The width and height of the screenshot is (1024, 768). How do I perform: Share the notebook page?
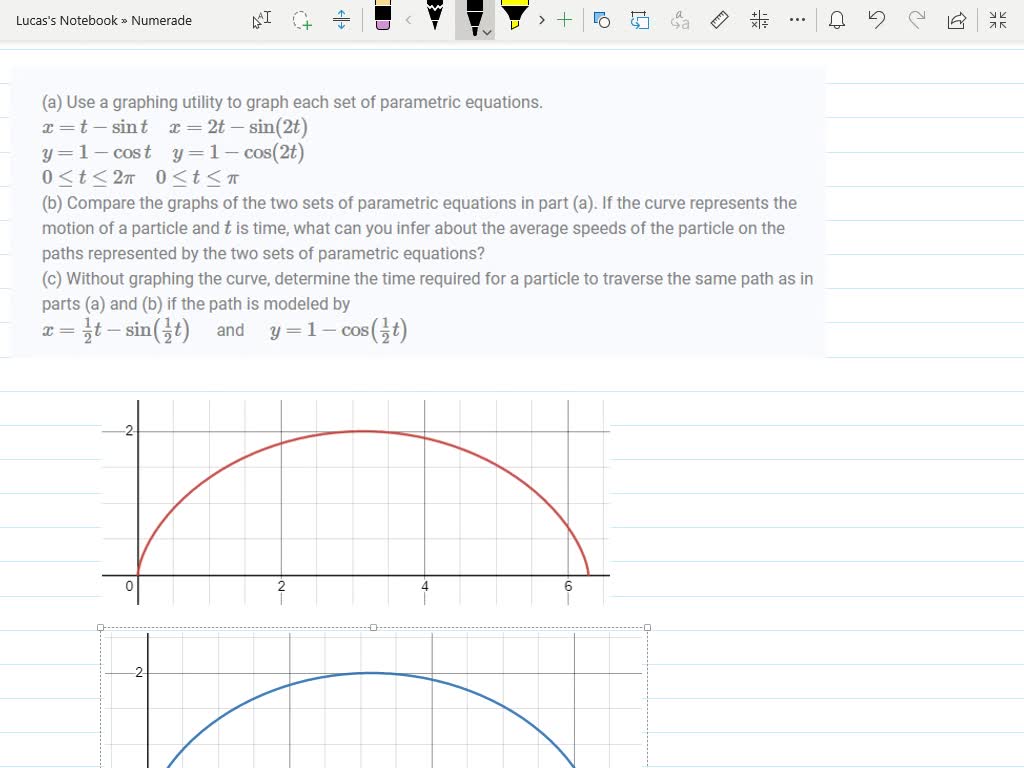point(957,20)
